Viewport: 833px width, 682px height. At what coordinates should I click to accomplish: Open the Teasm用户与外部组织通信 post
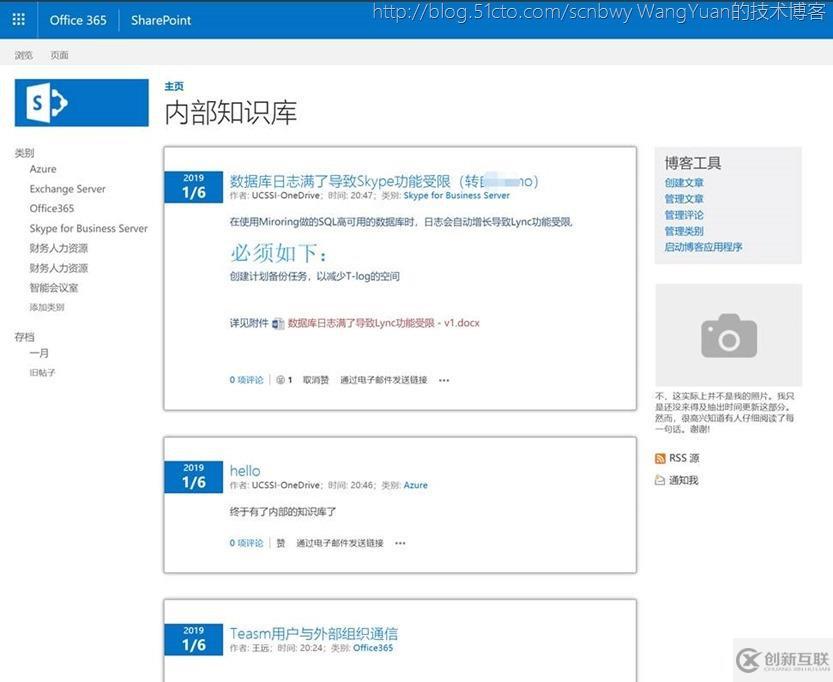tap(313, 634)
